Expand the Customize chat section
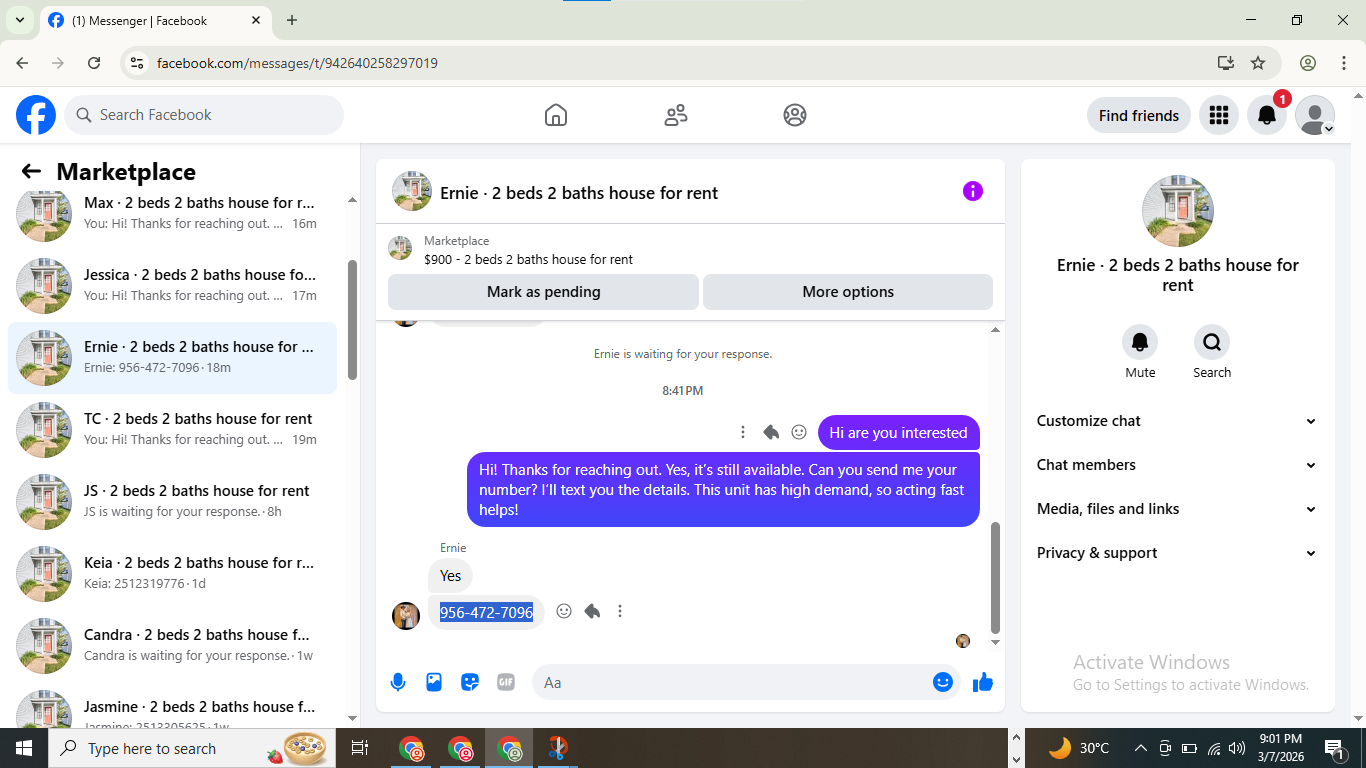 (x=1177, y=421)
